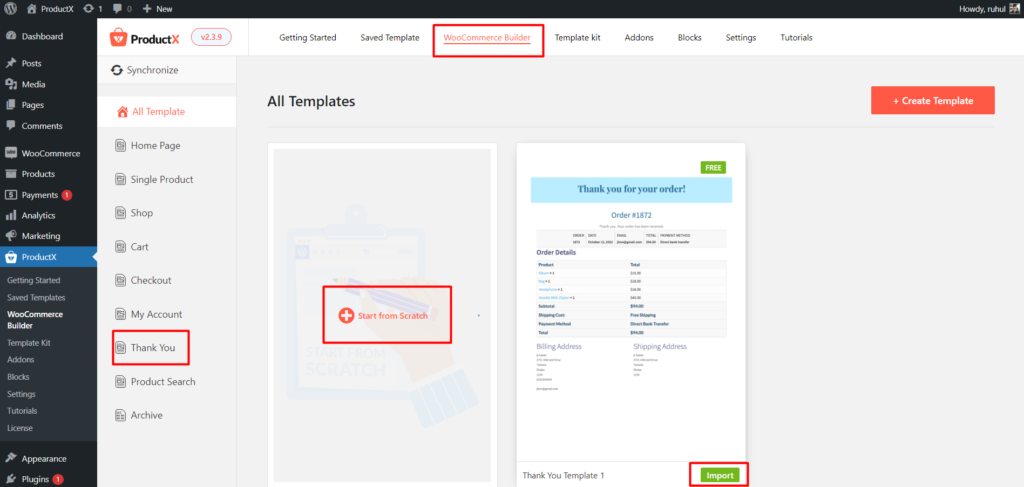Click the Home Page template icon
This screenshot has height=487, width=1024.
(120, 146)
